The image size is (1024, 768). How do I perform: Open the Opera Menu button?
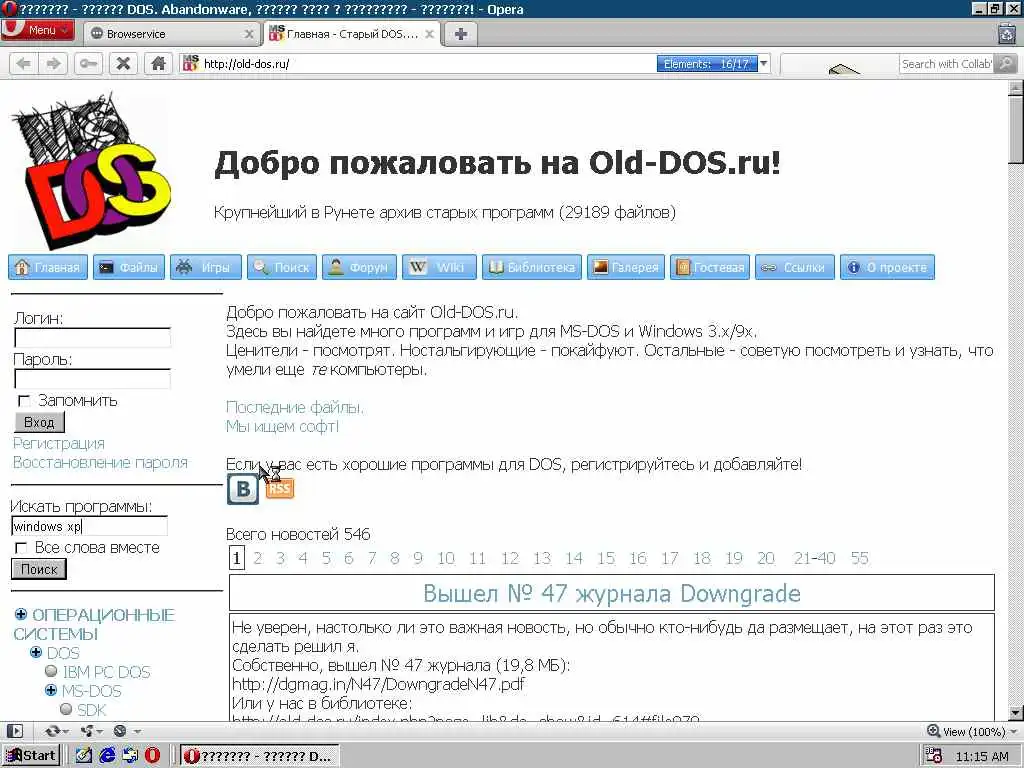pyautogui.click(x=38, y=30)
